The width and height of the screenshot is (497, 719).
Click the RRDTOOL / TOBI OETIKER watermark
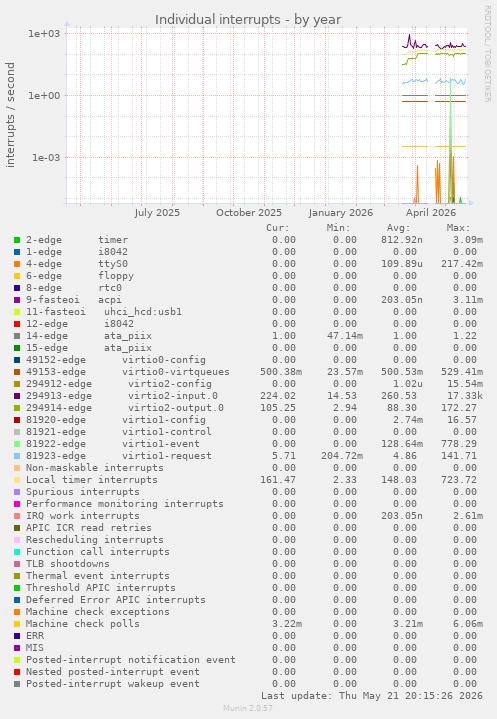pos(487,54)
